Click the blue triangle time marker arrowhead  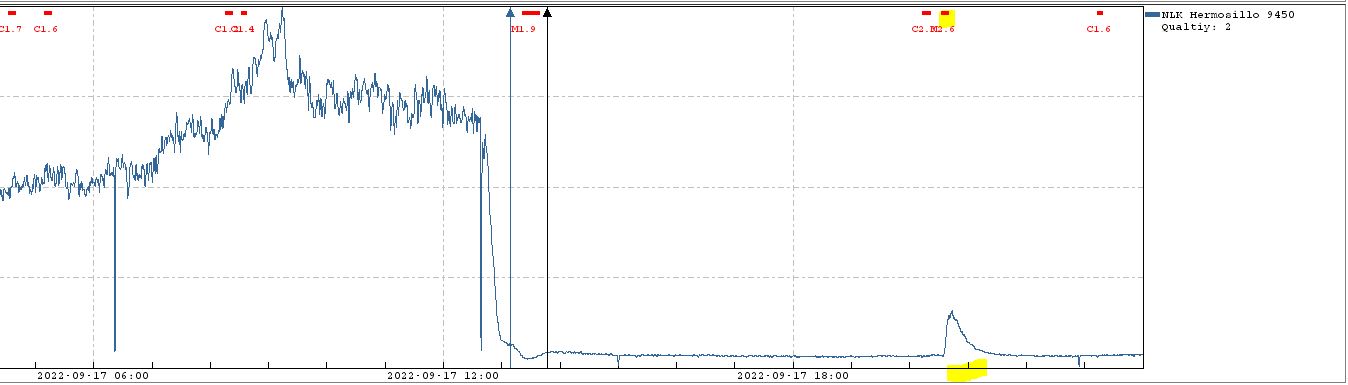[x=510, y=13]
